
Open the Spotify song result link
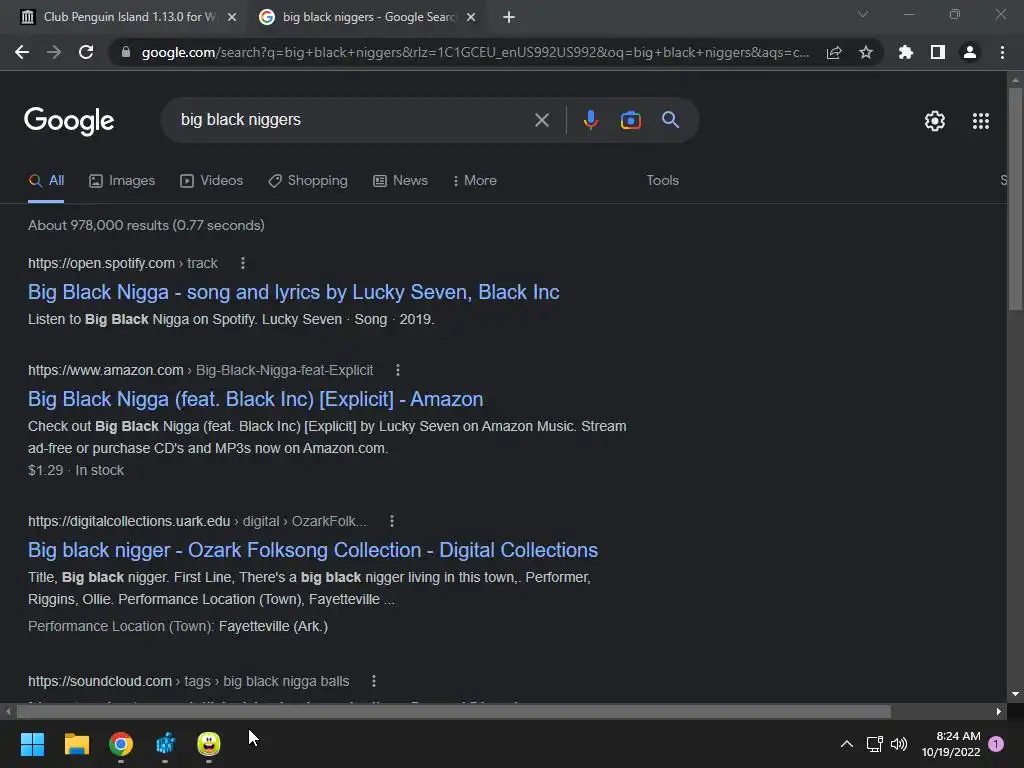pos(293,292)
